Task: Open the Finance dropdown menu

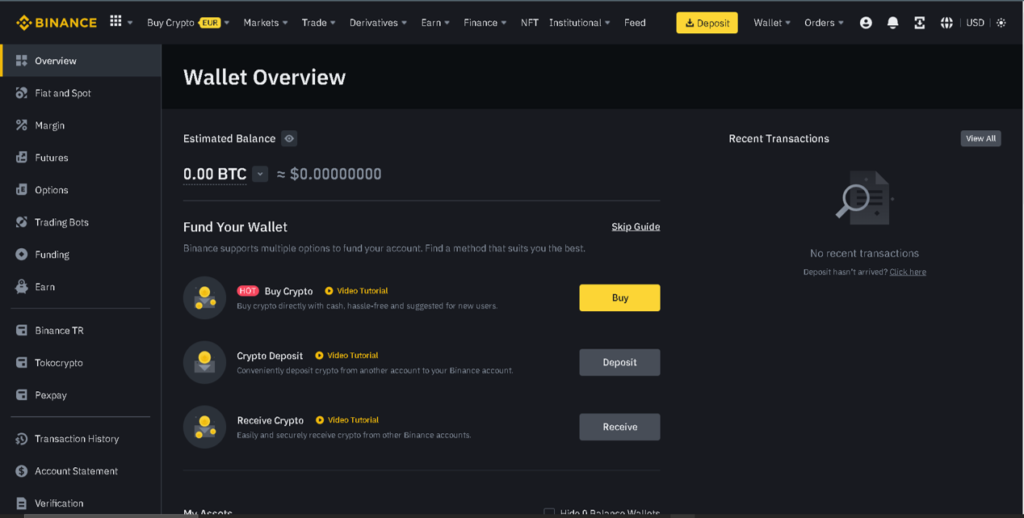Action: tap(485, 23)
